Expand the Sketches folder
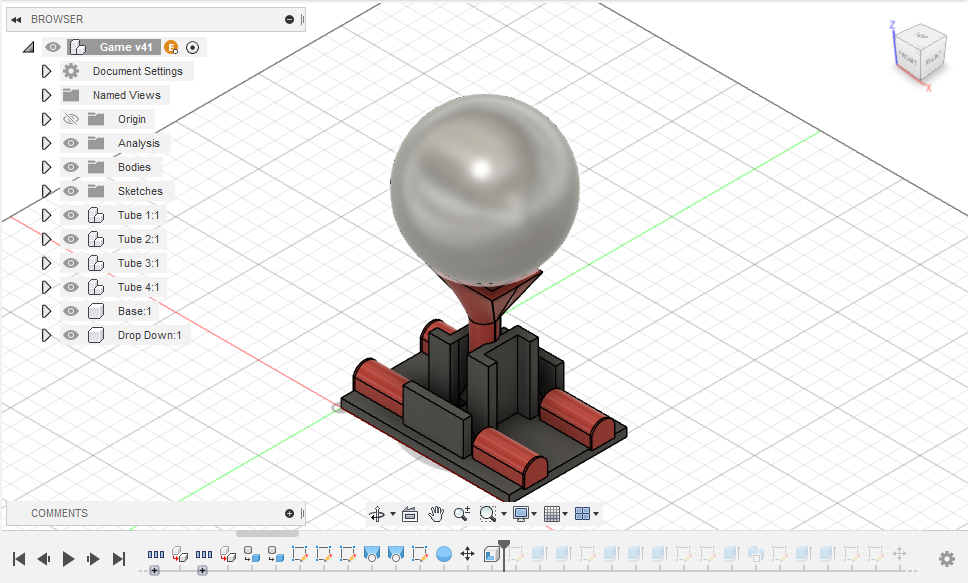968x583 pixels. (45, 190)
